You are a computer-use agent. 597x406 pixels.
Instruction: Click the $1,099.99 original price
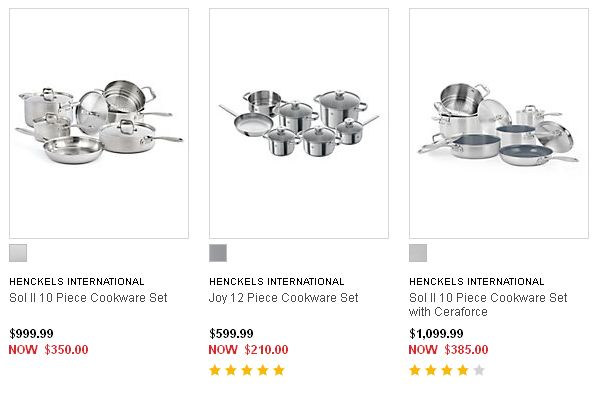(x=436, y=334)
